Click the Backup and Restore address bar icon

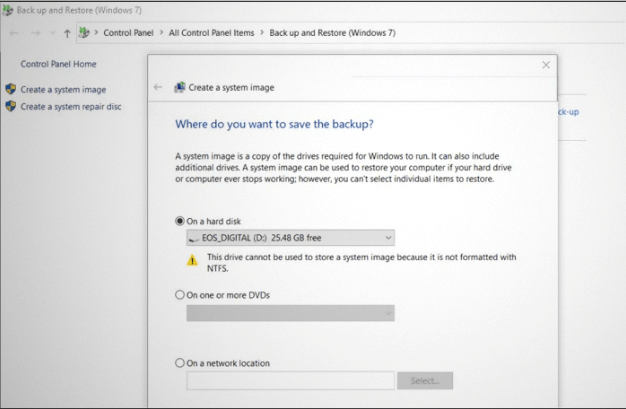point(84,32)
